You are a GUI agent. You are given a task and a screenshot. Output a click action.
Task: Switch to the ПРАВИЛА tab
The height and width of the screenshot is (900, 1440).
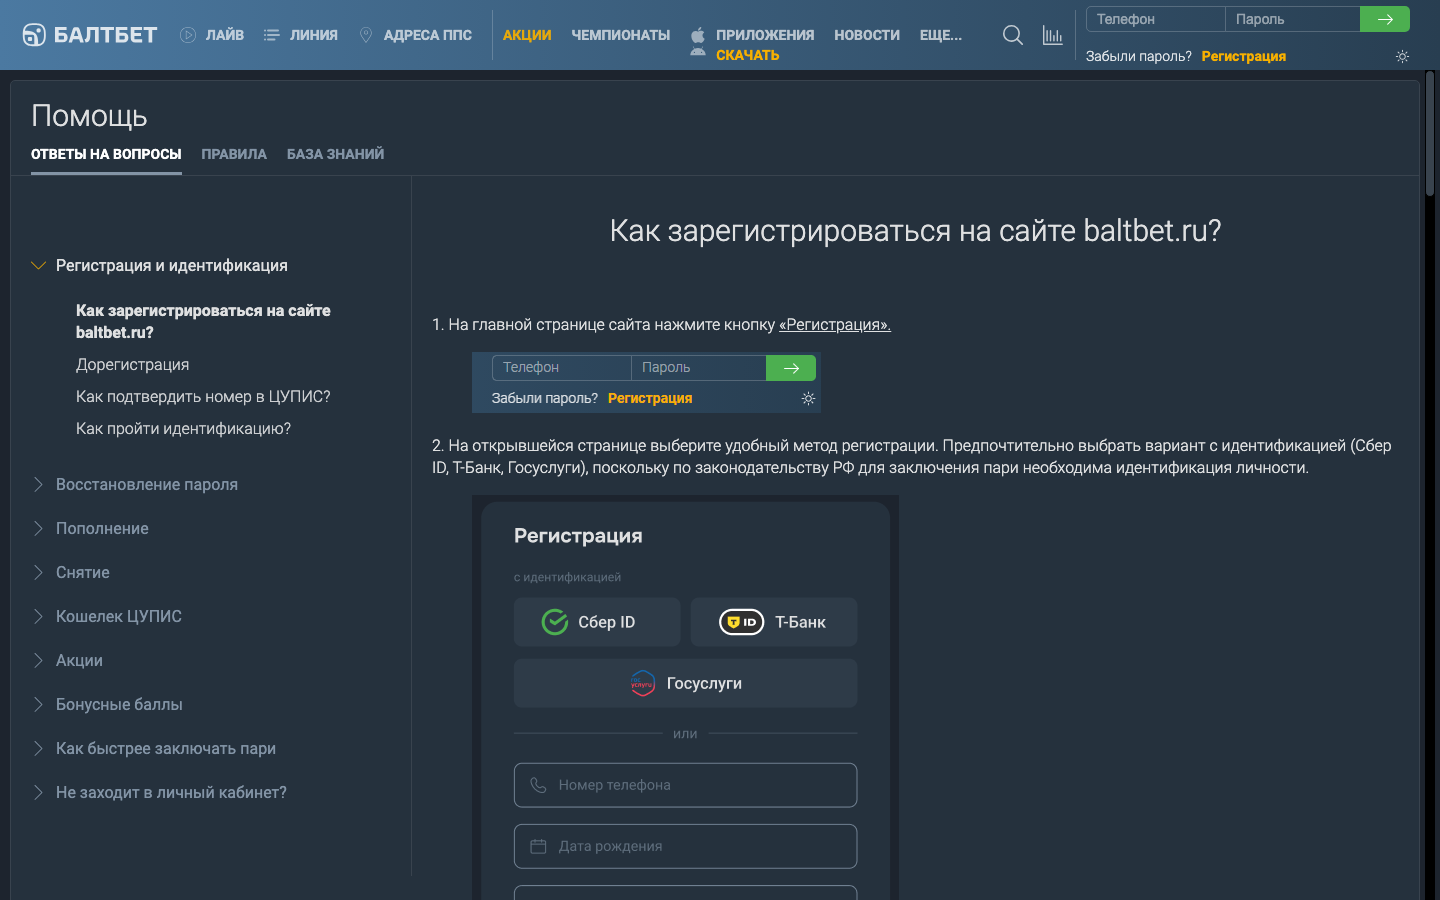233,154
